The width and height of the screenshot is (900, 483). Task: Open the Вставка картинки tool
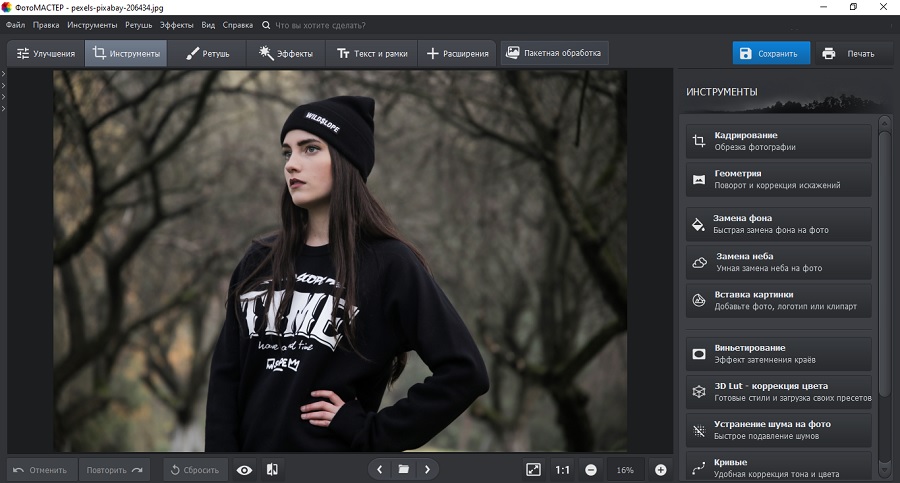click(778, 300)
